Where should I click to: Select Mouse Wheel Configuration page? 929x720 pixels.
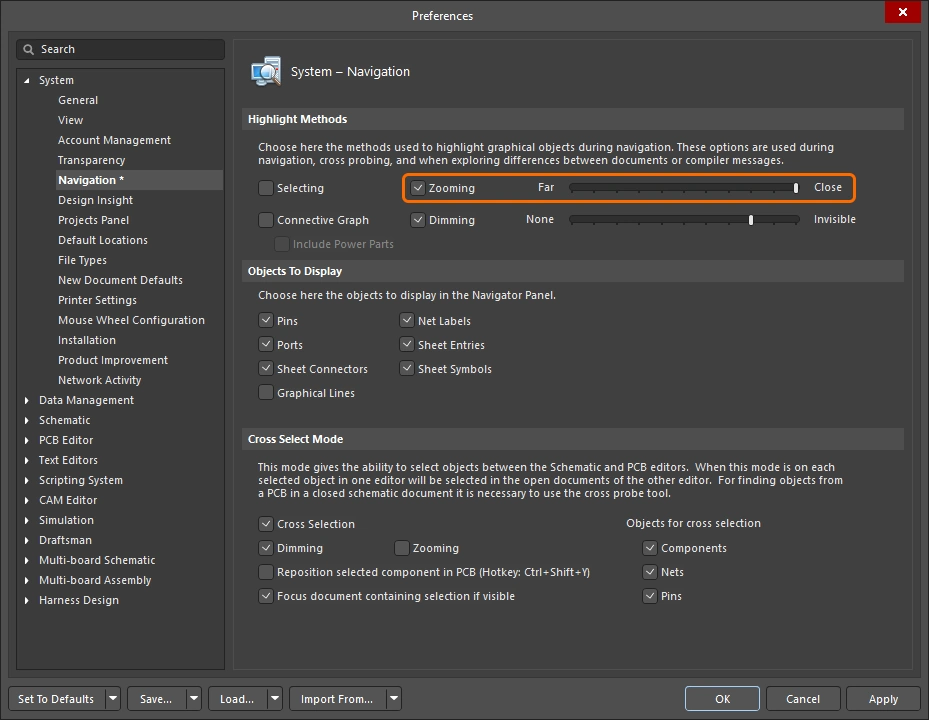[131, 320]
